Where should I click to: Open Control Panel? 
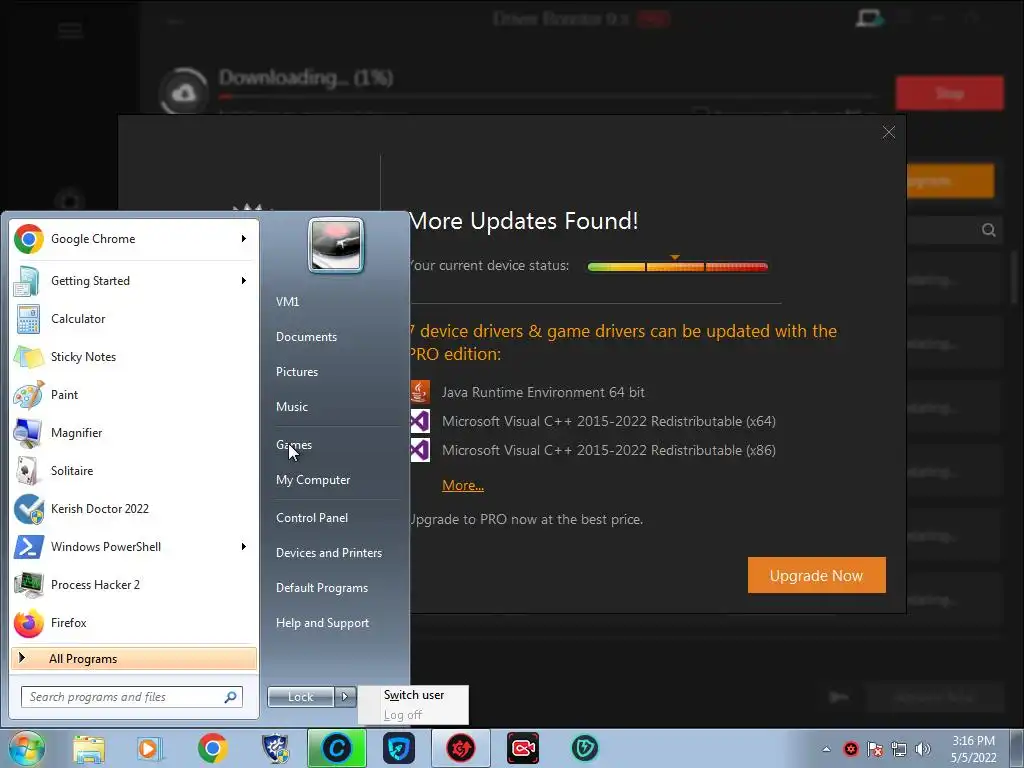312,518
